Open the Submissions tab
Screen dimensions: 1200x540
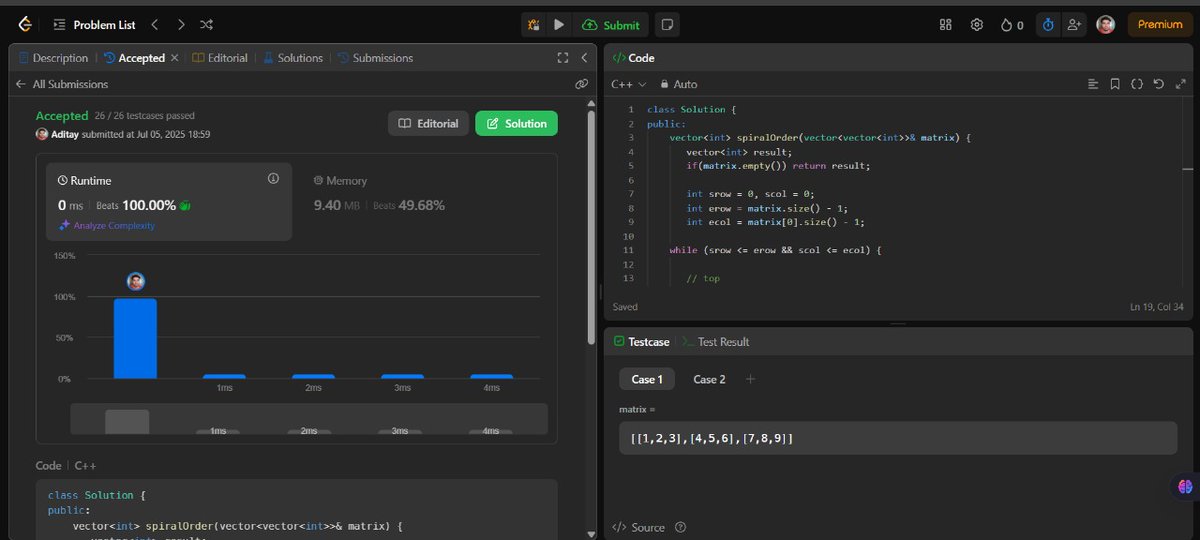[x=375, y=58]
